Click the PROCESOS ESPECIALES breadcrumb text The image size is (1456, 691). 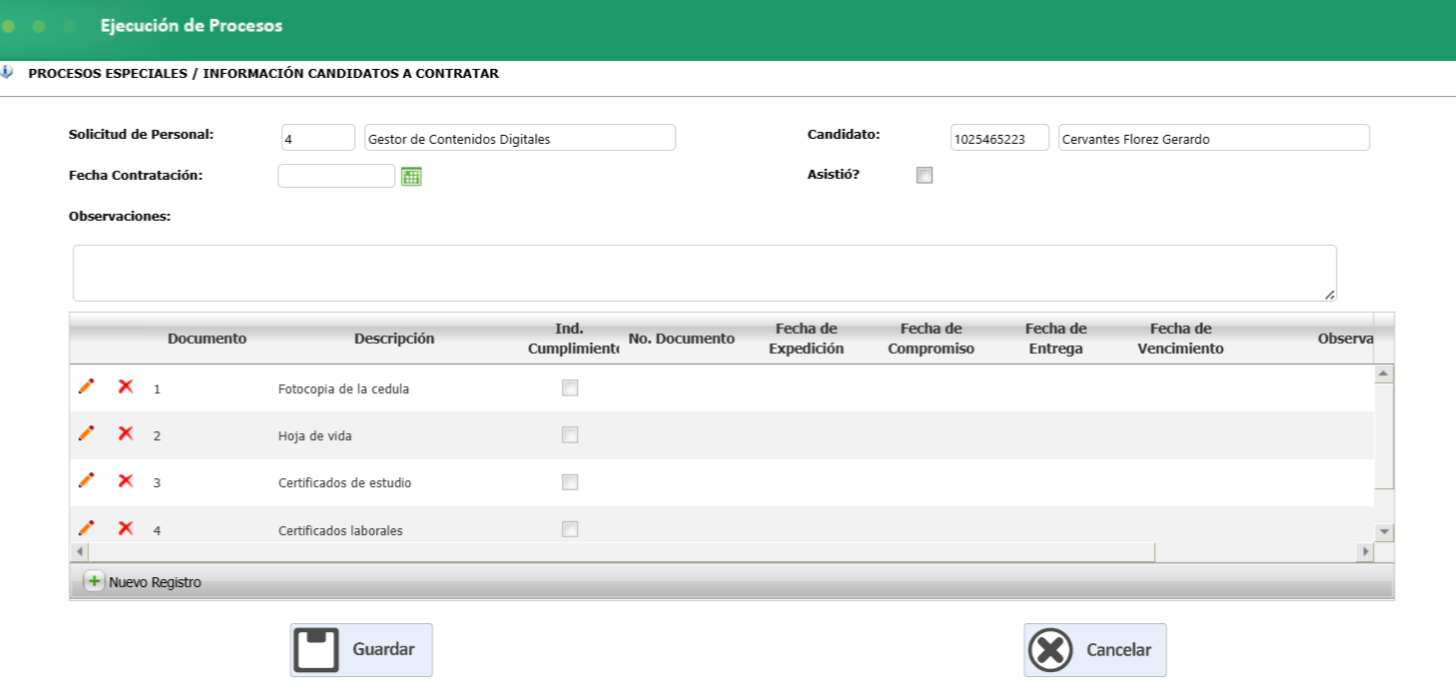(108, 74)
